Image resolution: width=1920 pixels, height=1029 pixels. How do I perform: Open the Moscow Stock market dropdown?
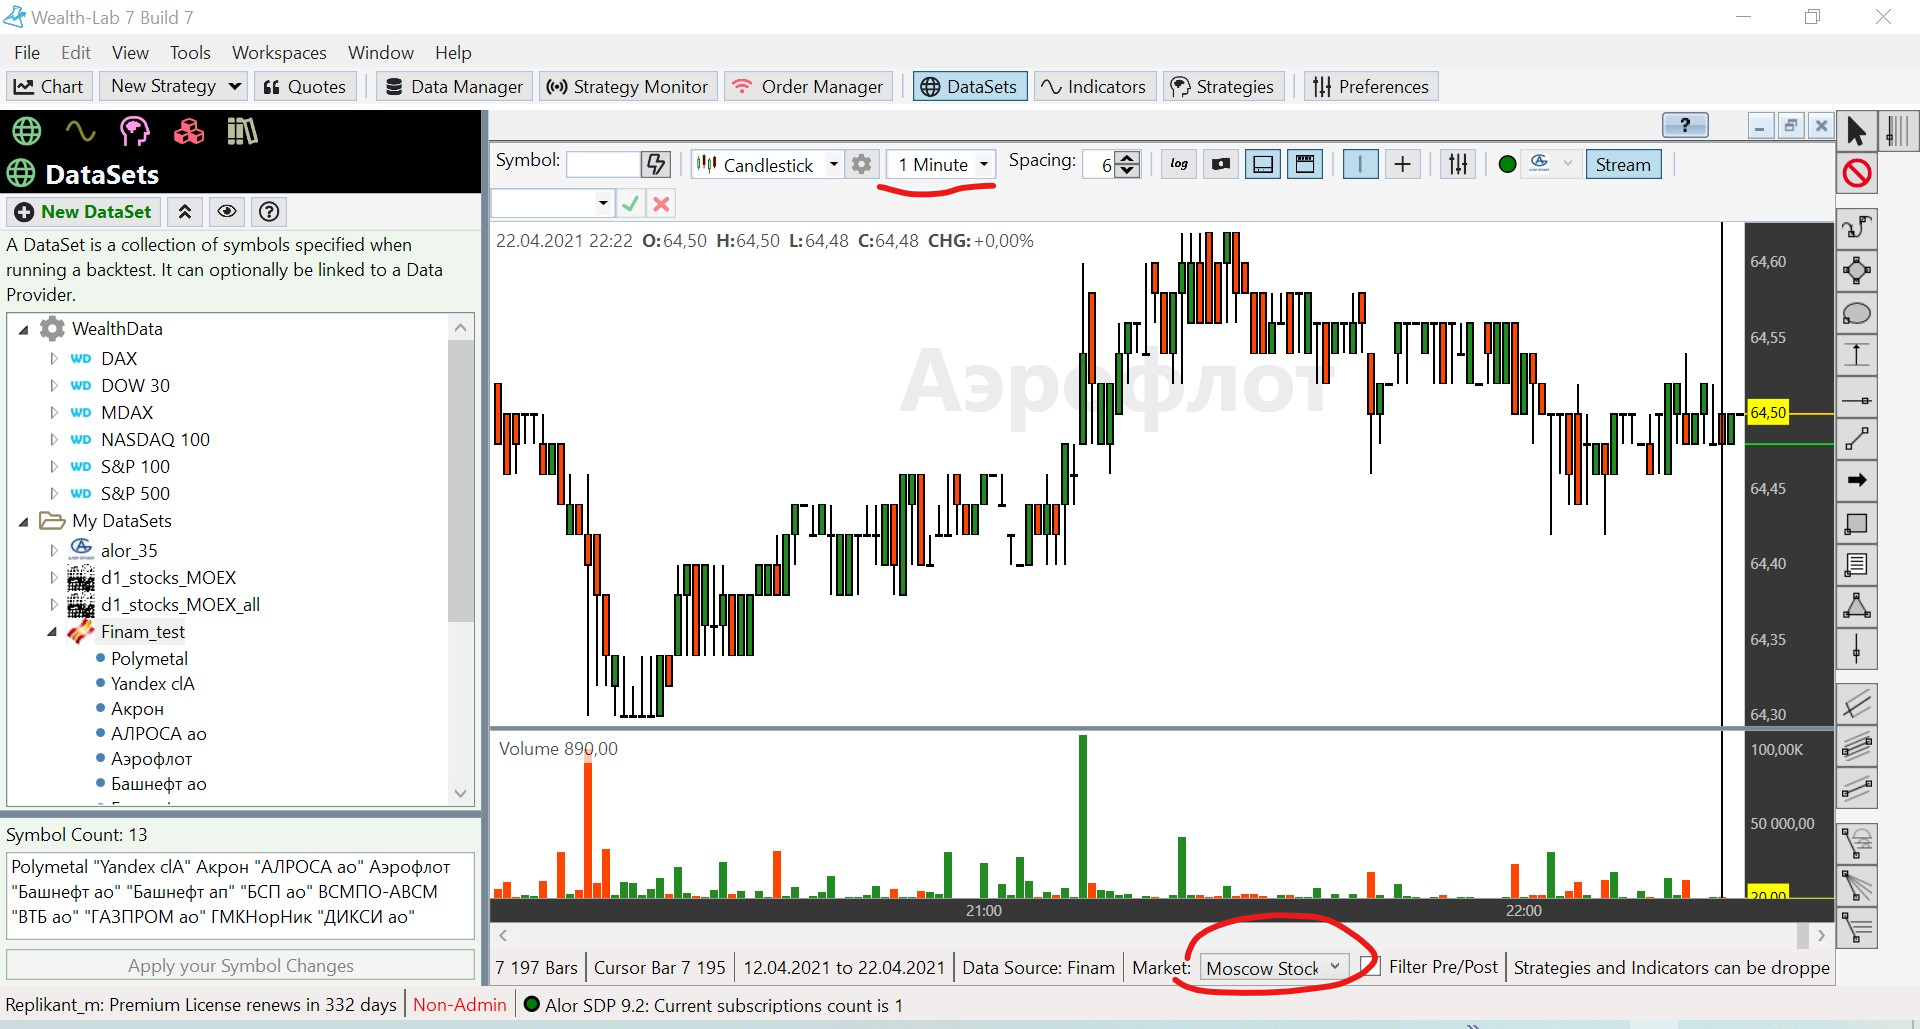point(1334,966)
